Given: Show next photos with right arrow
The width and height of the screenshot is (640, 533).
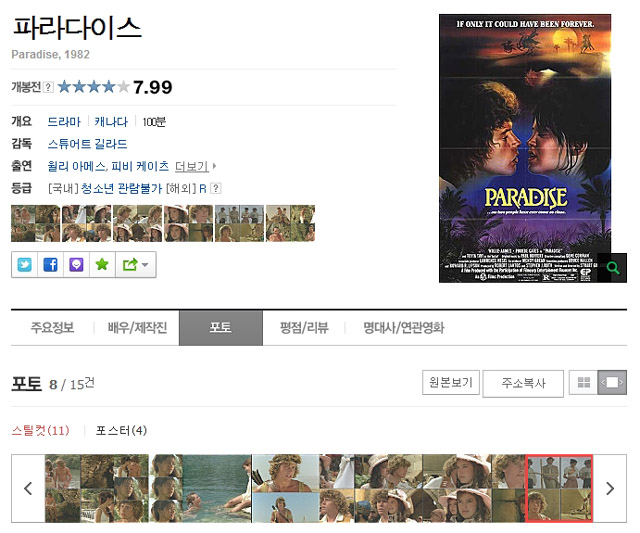Looking at the screenshot, I should pos(610,488).
